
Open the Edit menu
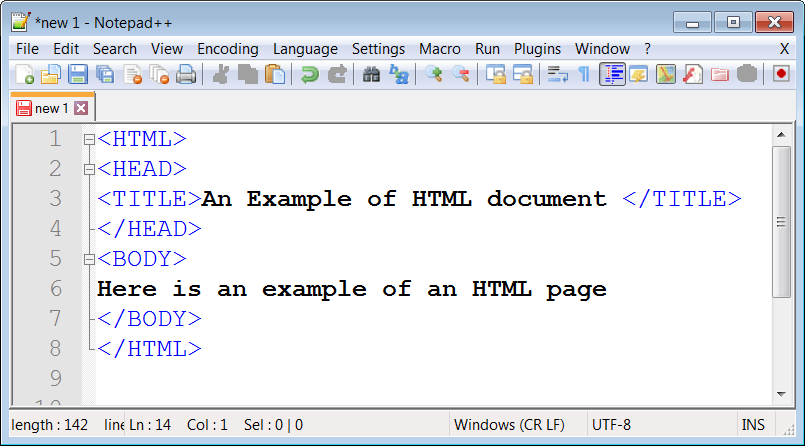tap(66, 49)
